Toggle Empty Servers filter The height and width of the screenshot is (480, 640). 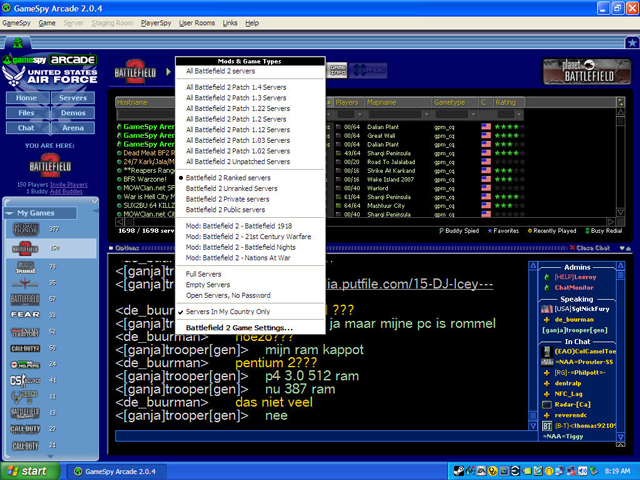208,284
